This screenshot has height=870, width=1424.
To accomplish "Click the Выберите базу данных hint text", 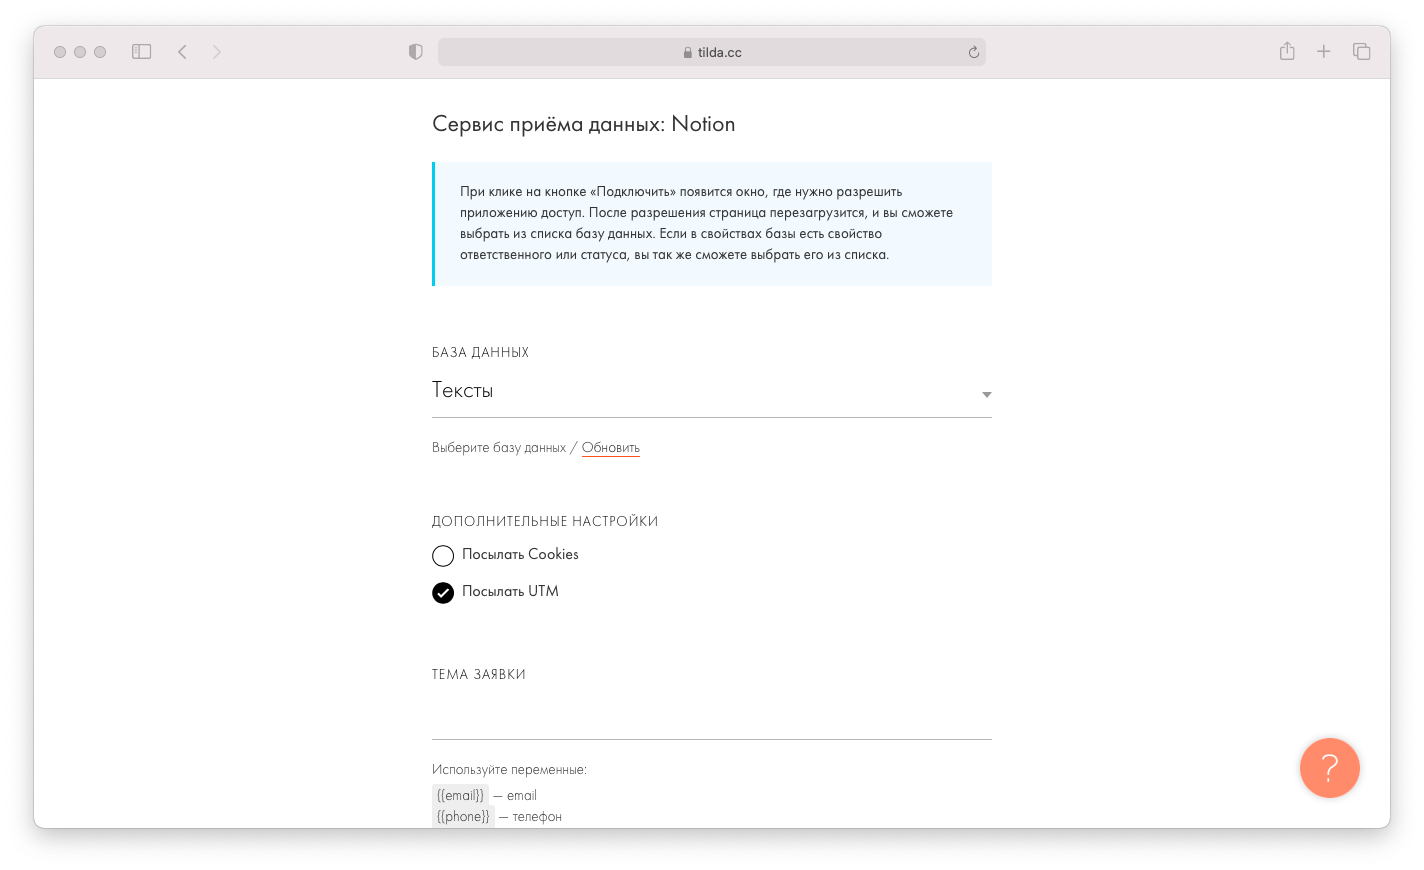I will pos(499,448).
